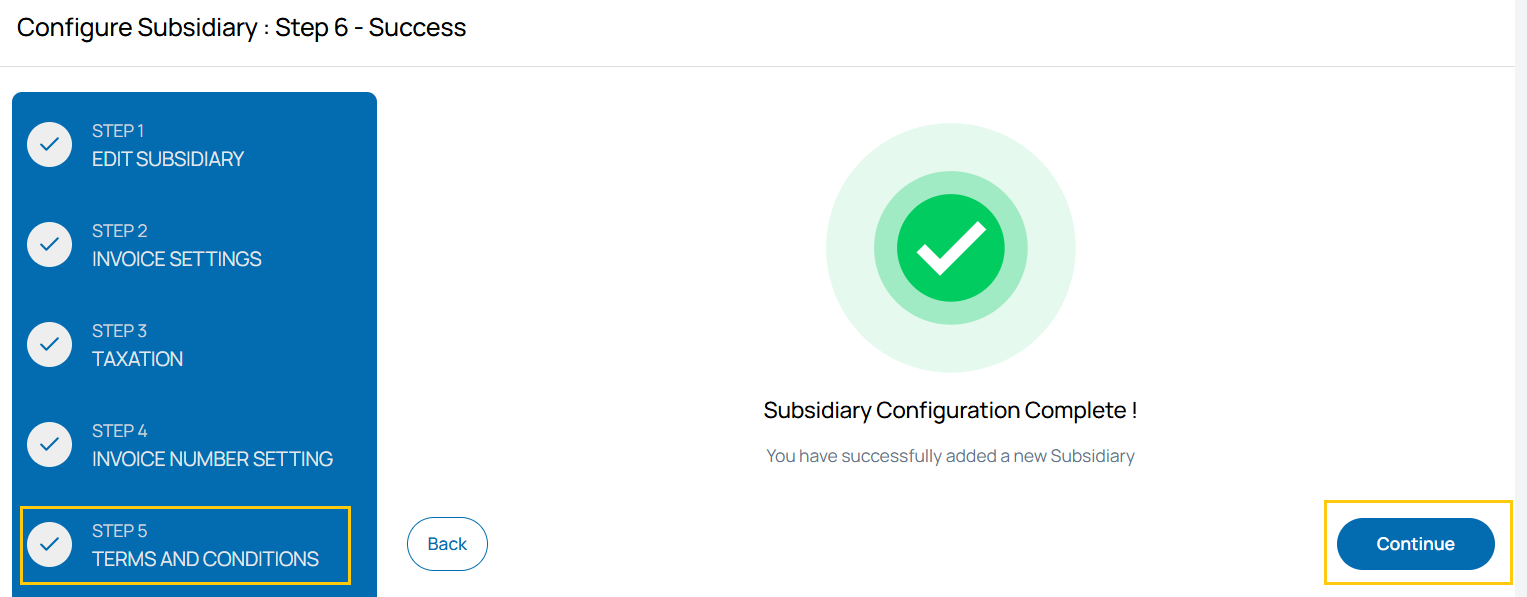
Task: Click the successfully added Subsidiary message
Action: pyautogui.click(x=950, y=456)
